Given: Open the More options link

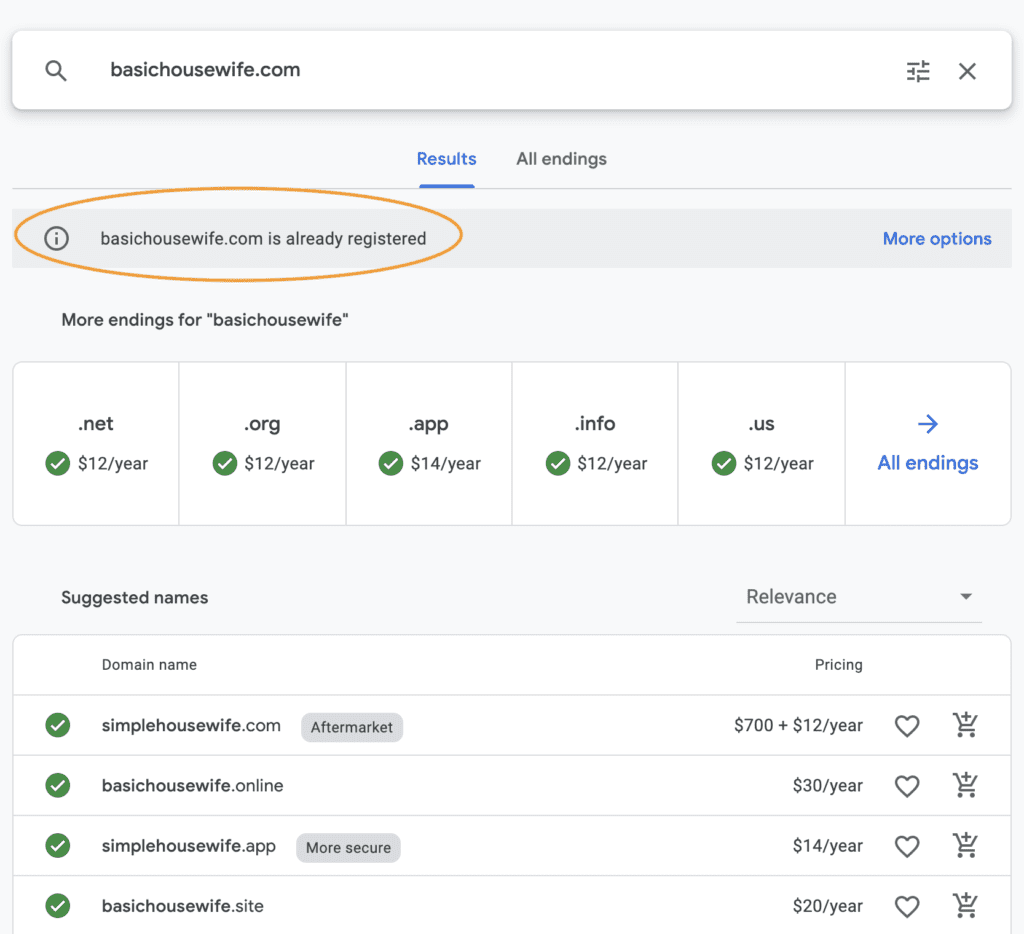Looking at the screenshot, I should pyautogui.click(x=937, y=238).
